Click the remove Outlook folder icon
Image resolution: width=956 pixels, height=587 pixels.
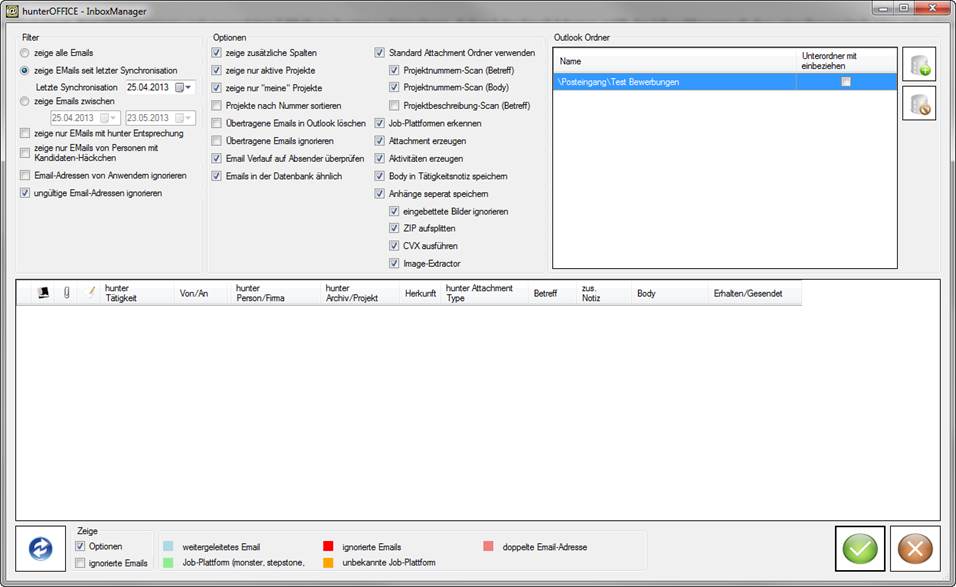tap(919, 104)
